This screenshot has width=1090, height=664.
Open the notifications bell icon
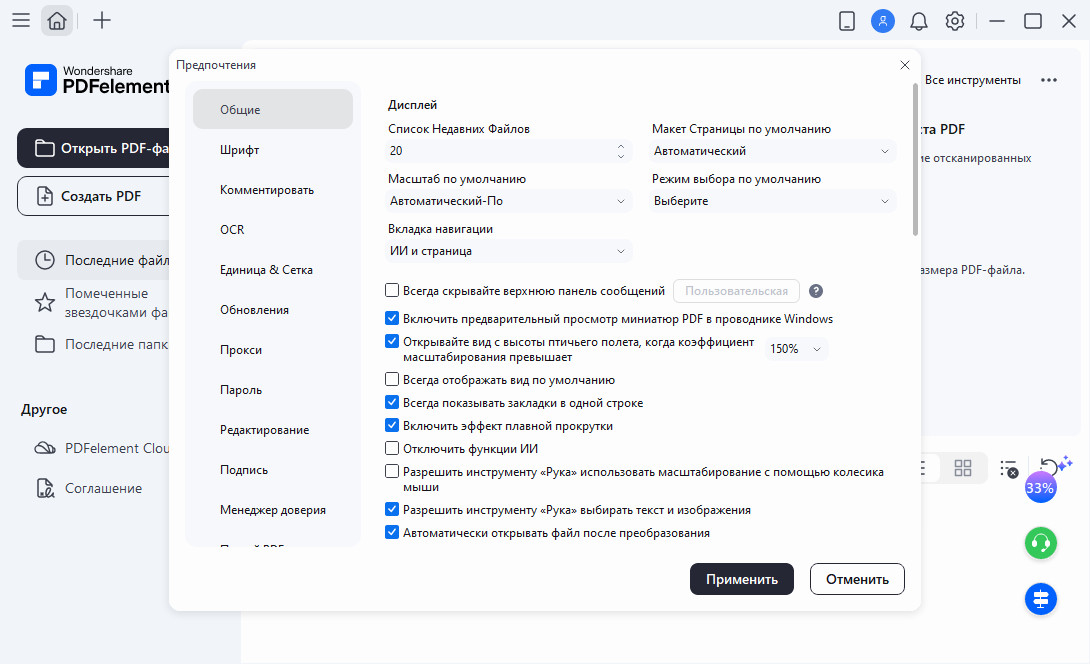point(918,21)
